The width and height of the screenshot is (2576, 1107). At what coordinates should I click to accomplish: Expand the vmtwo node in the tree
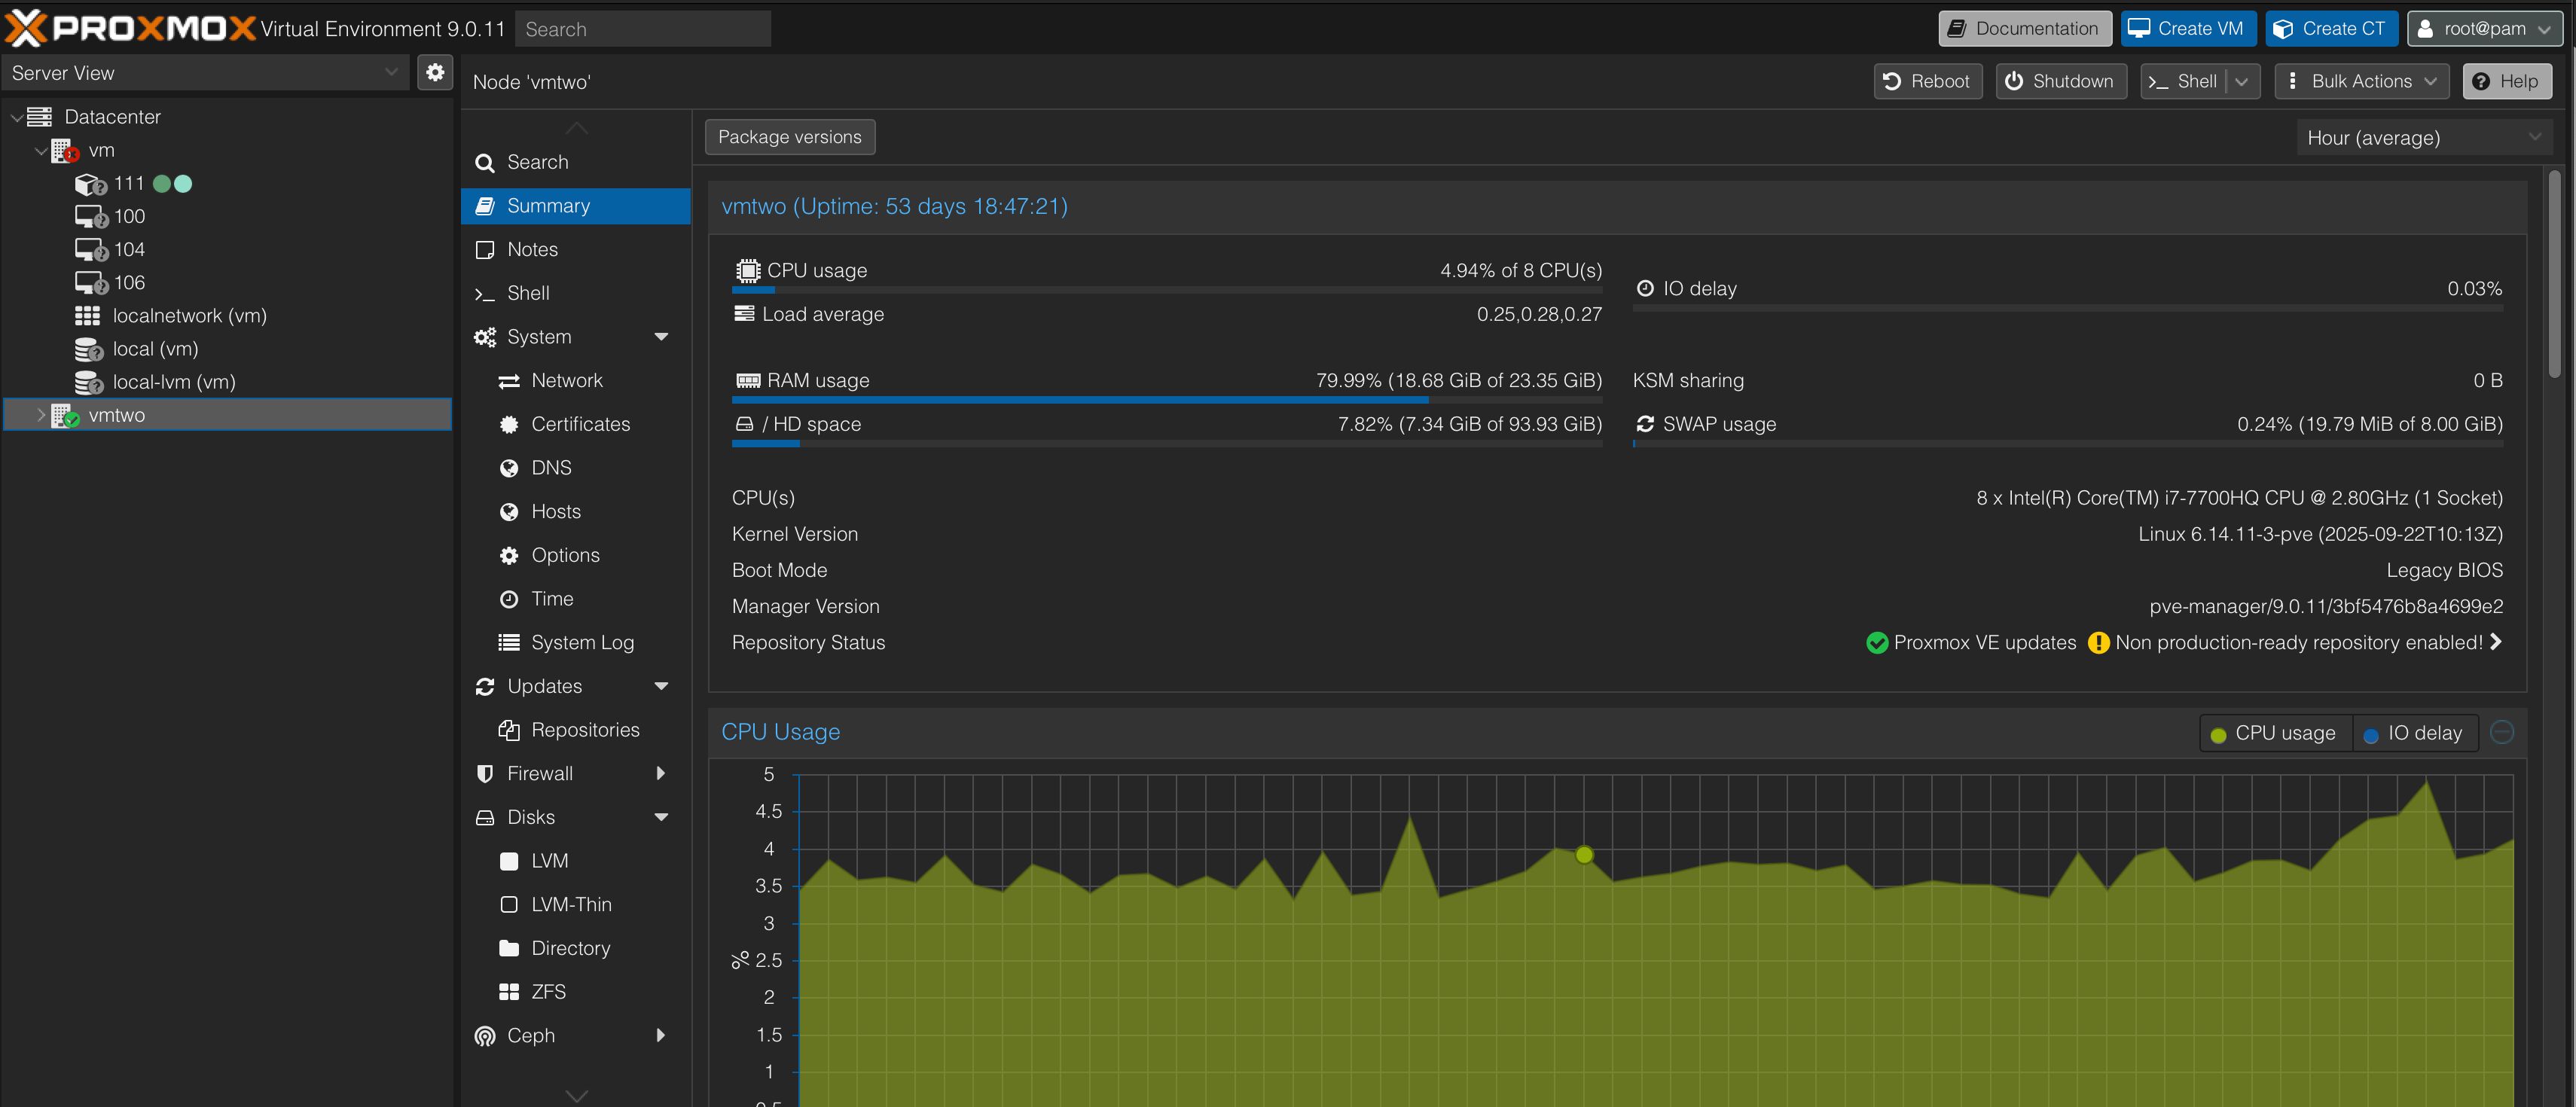point(41,415)
